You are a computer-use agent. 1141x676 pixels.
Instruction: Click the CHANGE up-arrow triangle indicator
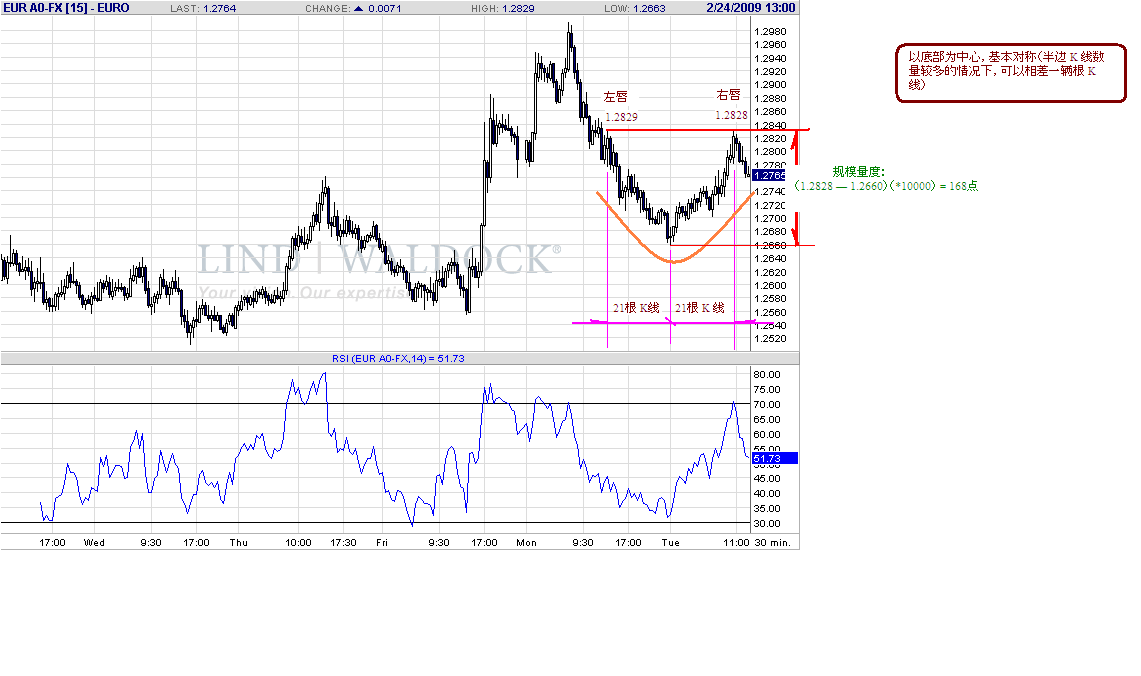(358, 9)
